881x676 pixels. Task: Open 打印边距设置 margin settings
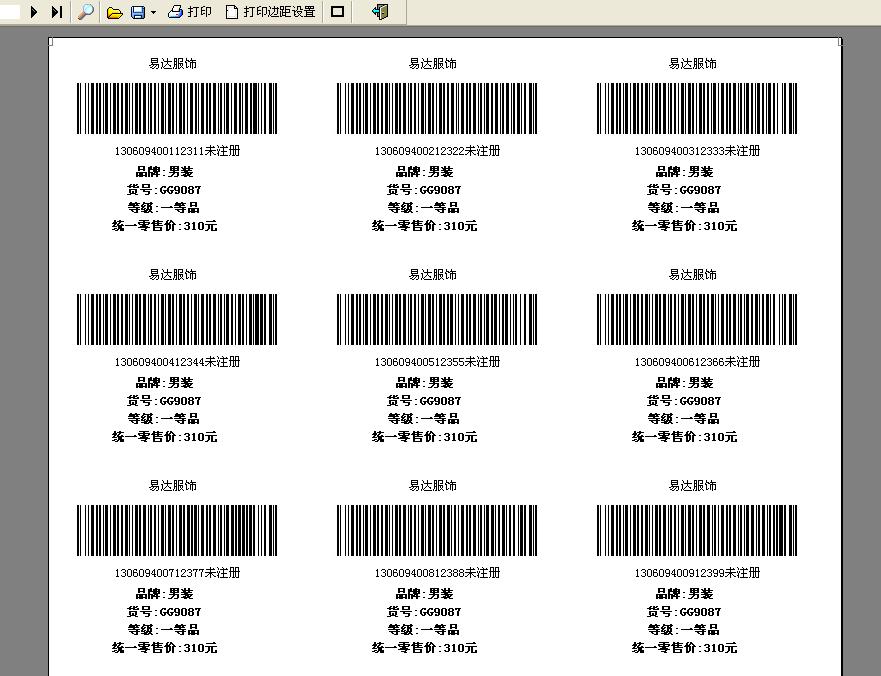point(271,12)
